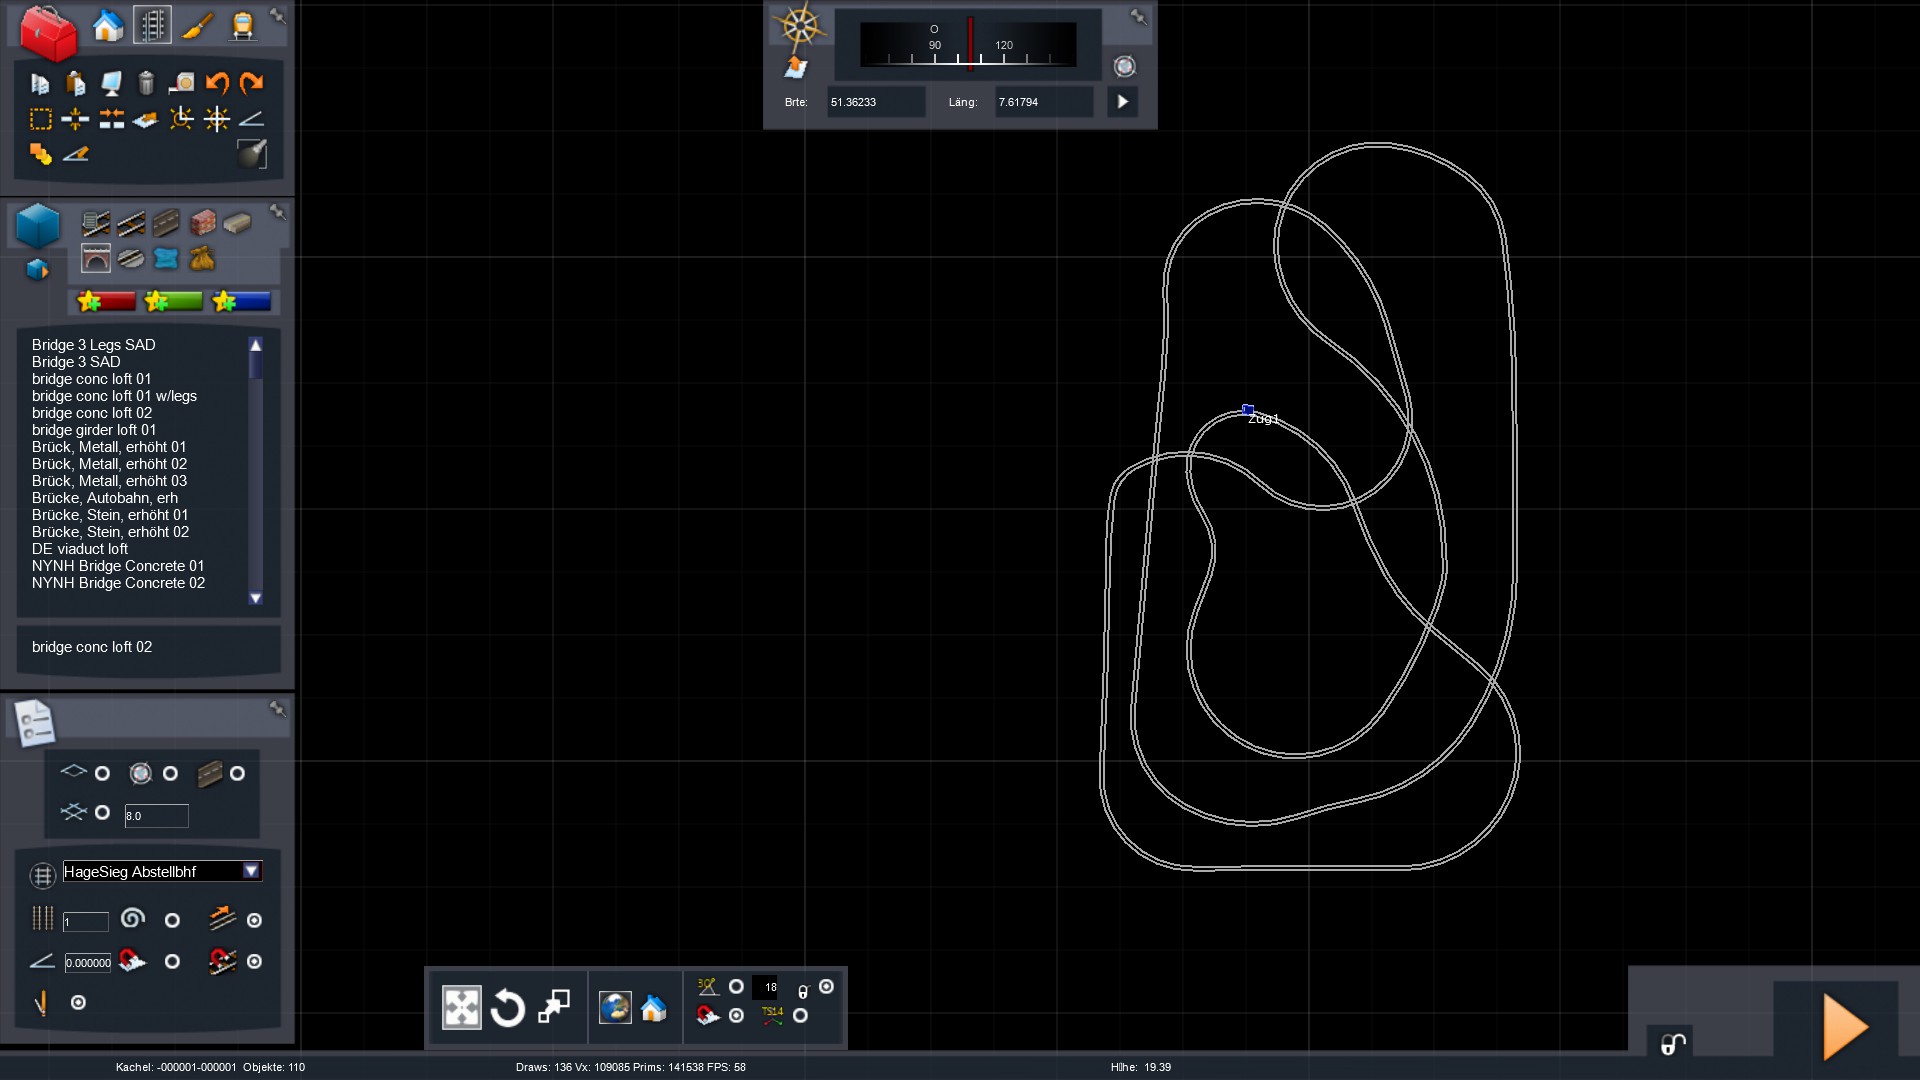The width and height of the screenshot is (1920, 1080).
Task: Click the trash can delete icon
Action: point(146,83)
